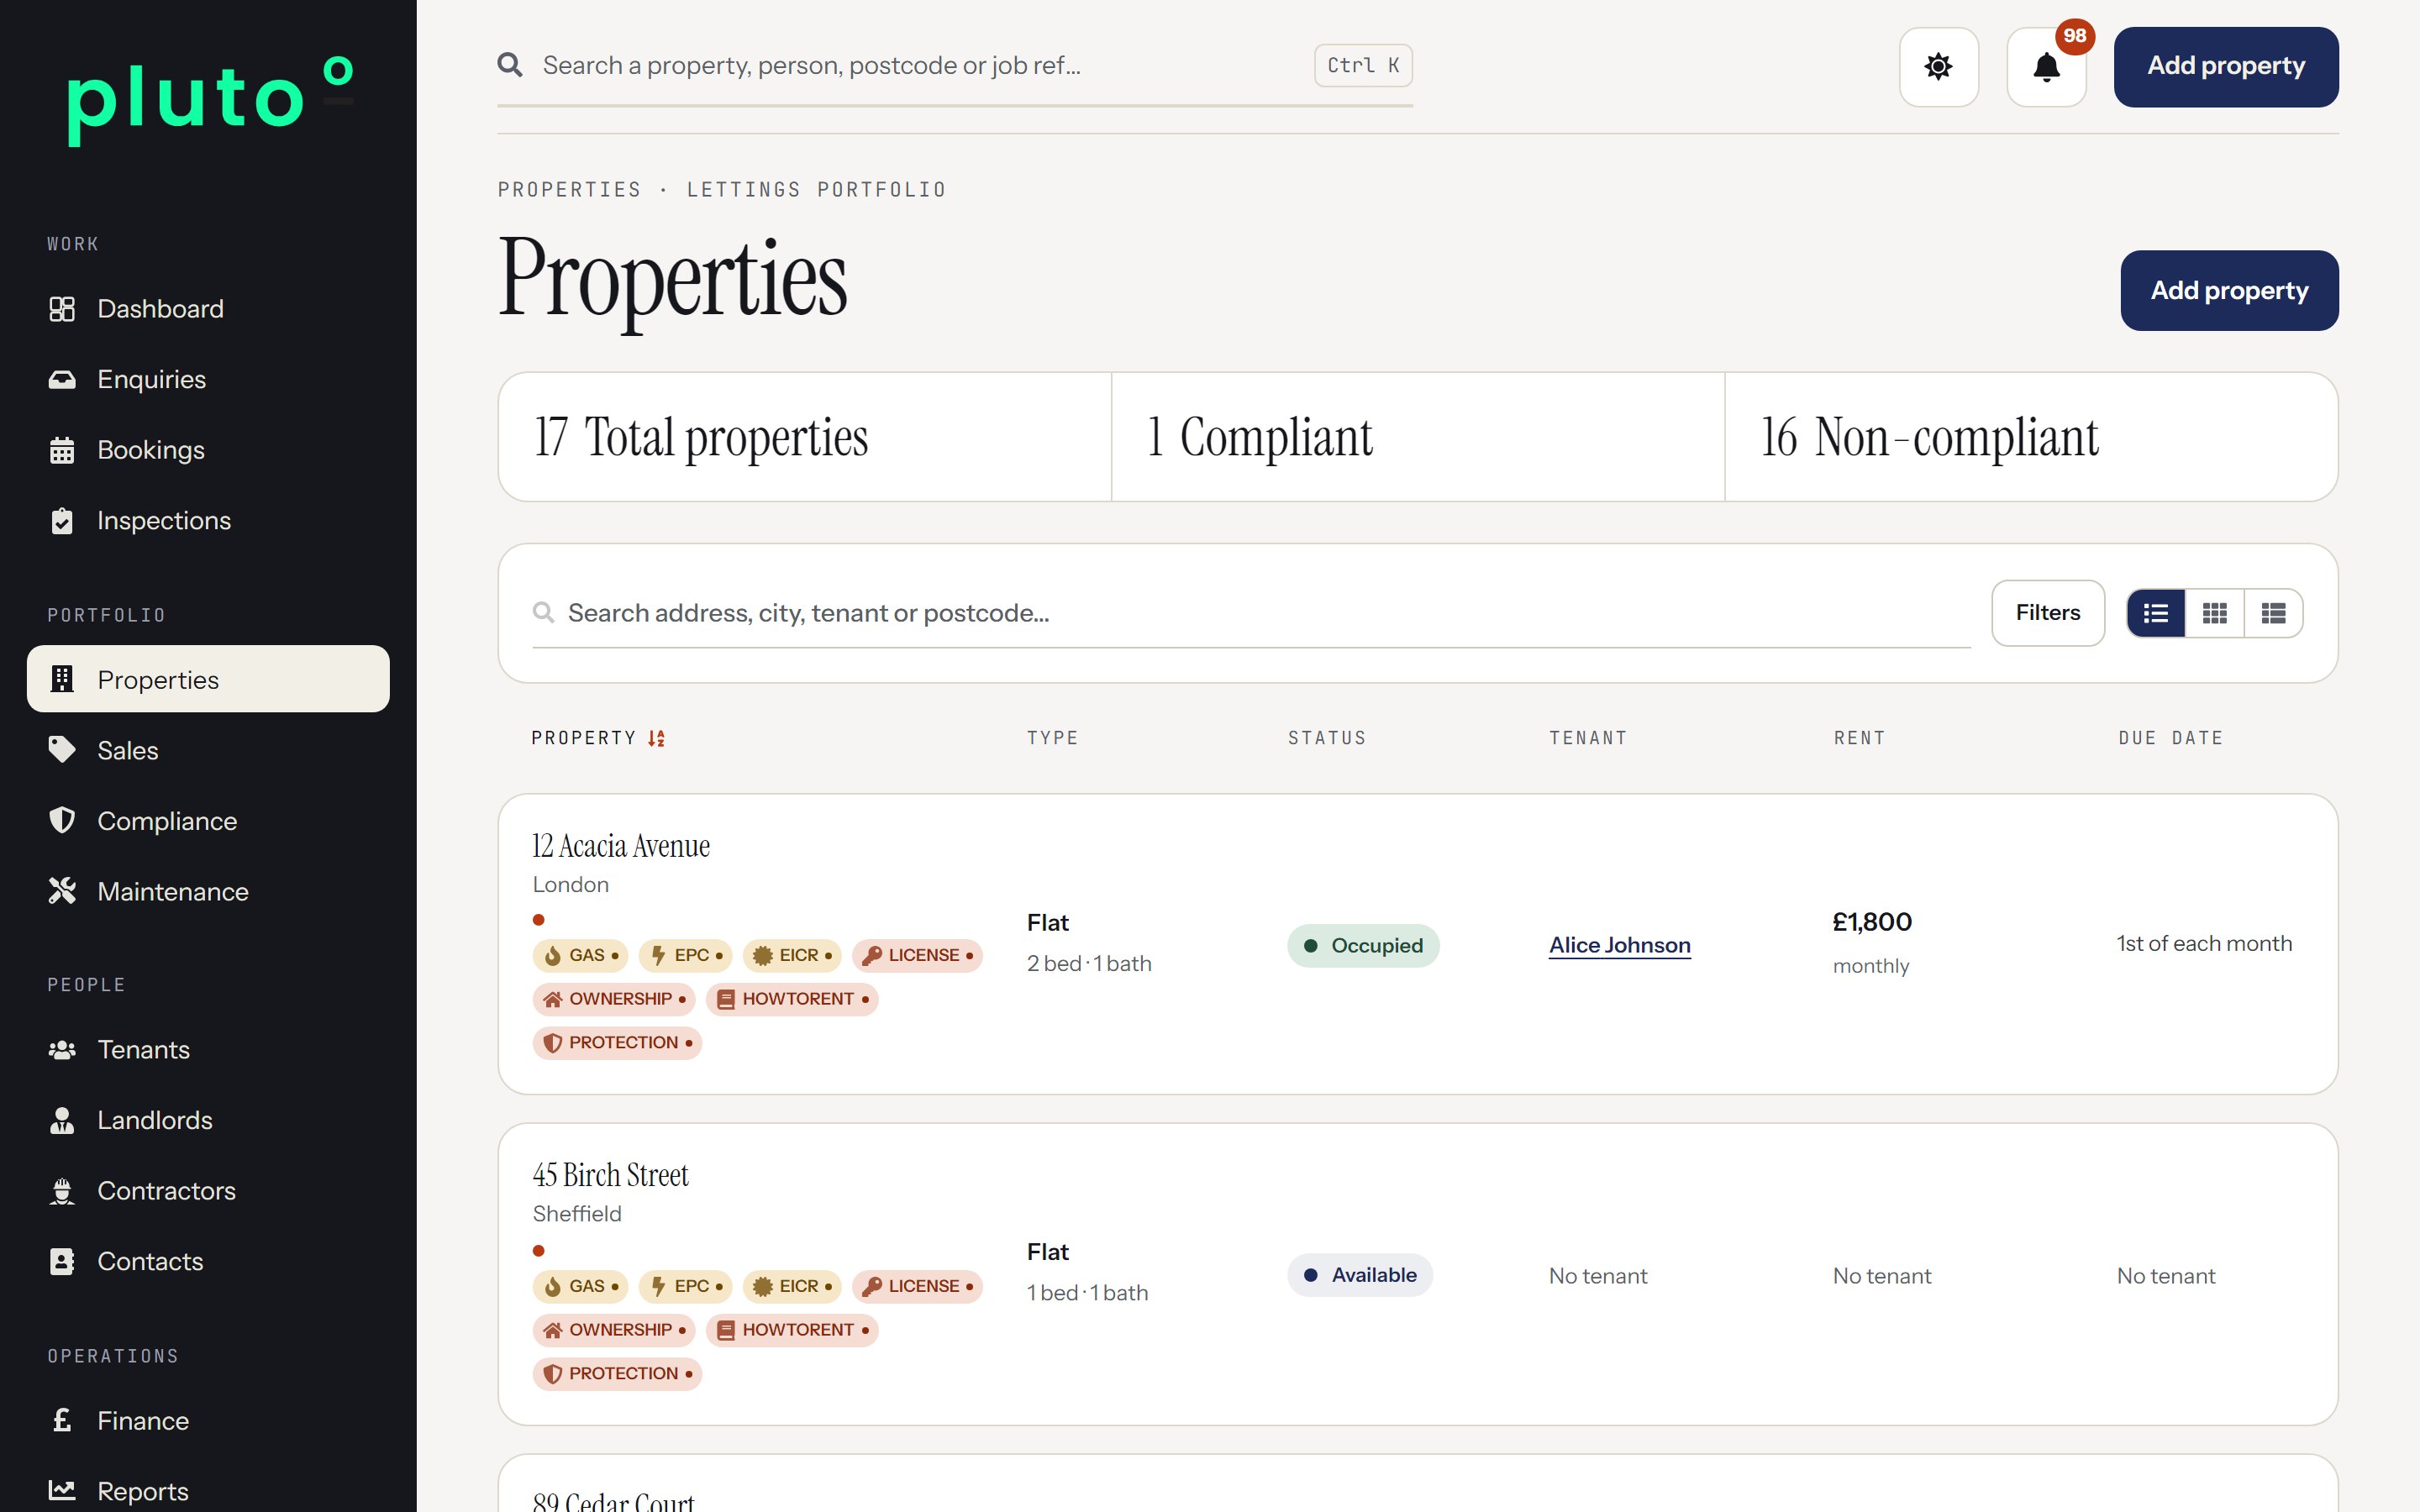
Task: Click the Tenants group icon
Action: [x=62, y=1049]
